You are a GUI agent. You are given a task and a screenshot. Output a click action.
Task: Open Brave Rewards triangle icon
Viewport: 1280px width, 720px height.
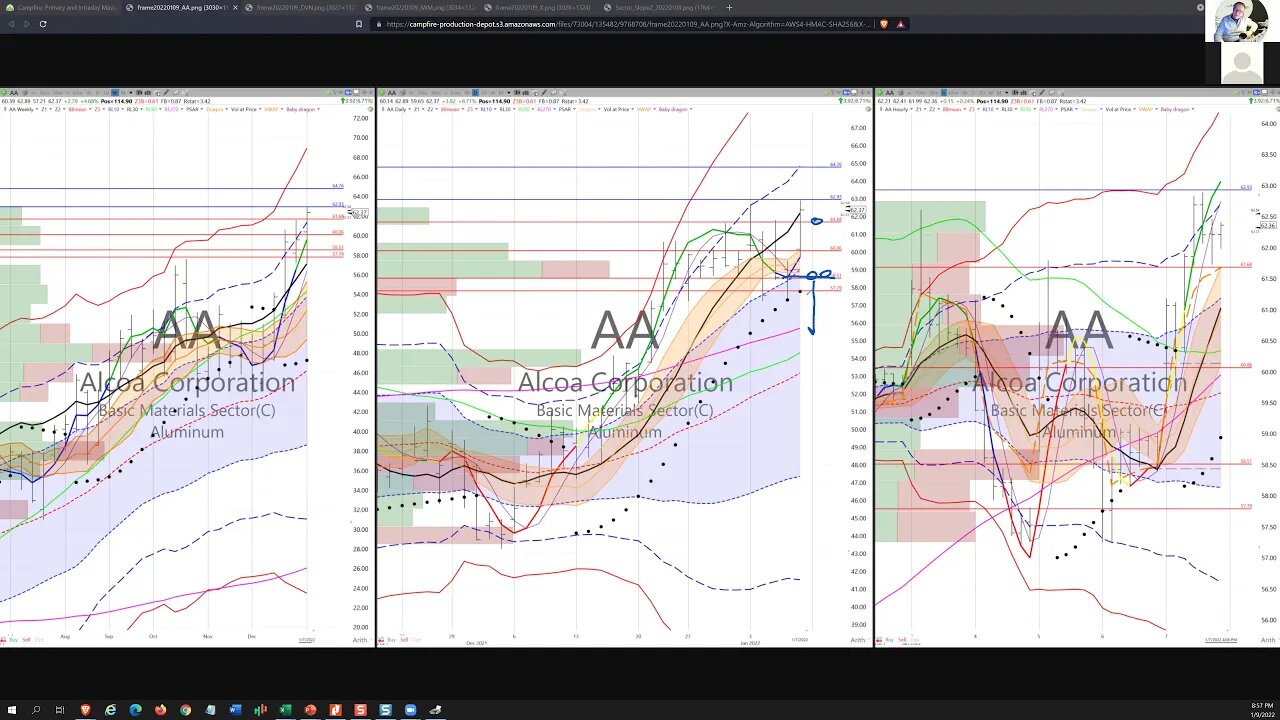click(900, 24)
